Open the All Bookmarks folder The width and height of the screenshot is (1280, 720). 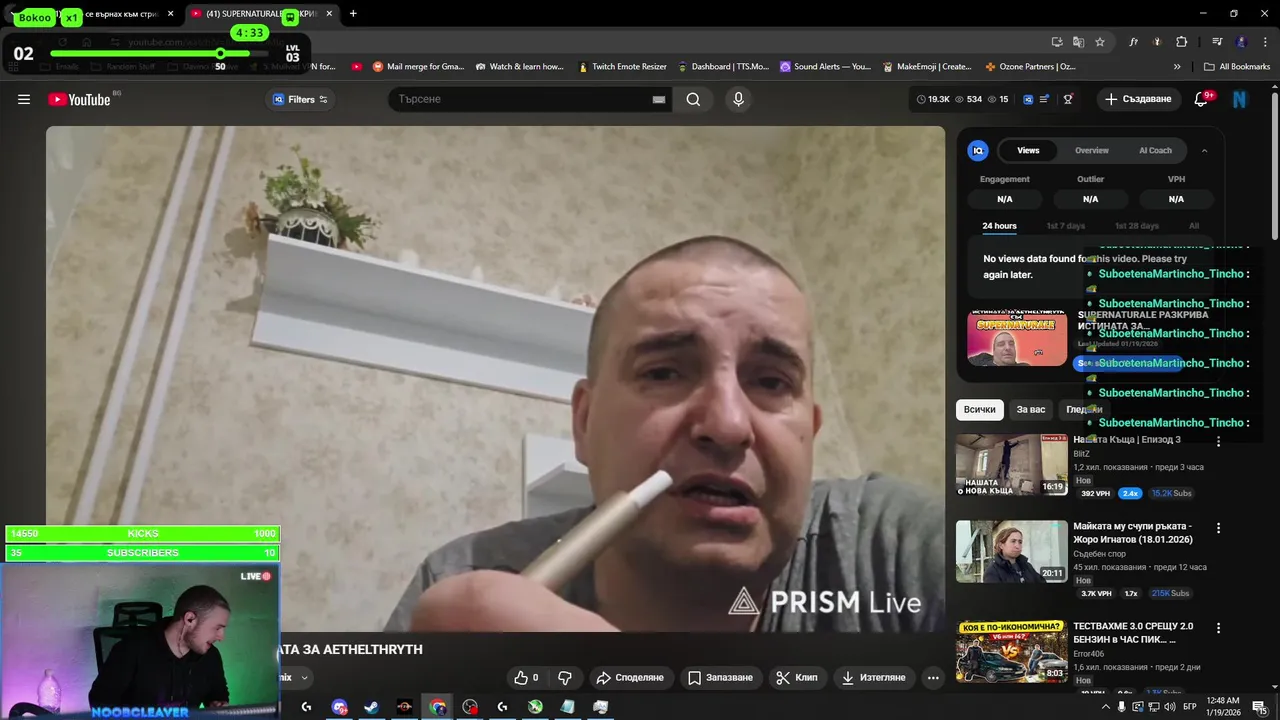(x=1237, y=67)
